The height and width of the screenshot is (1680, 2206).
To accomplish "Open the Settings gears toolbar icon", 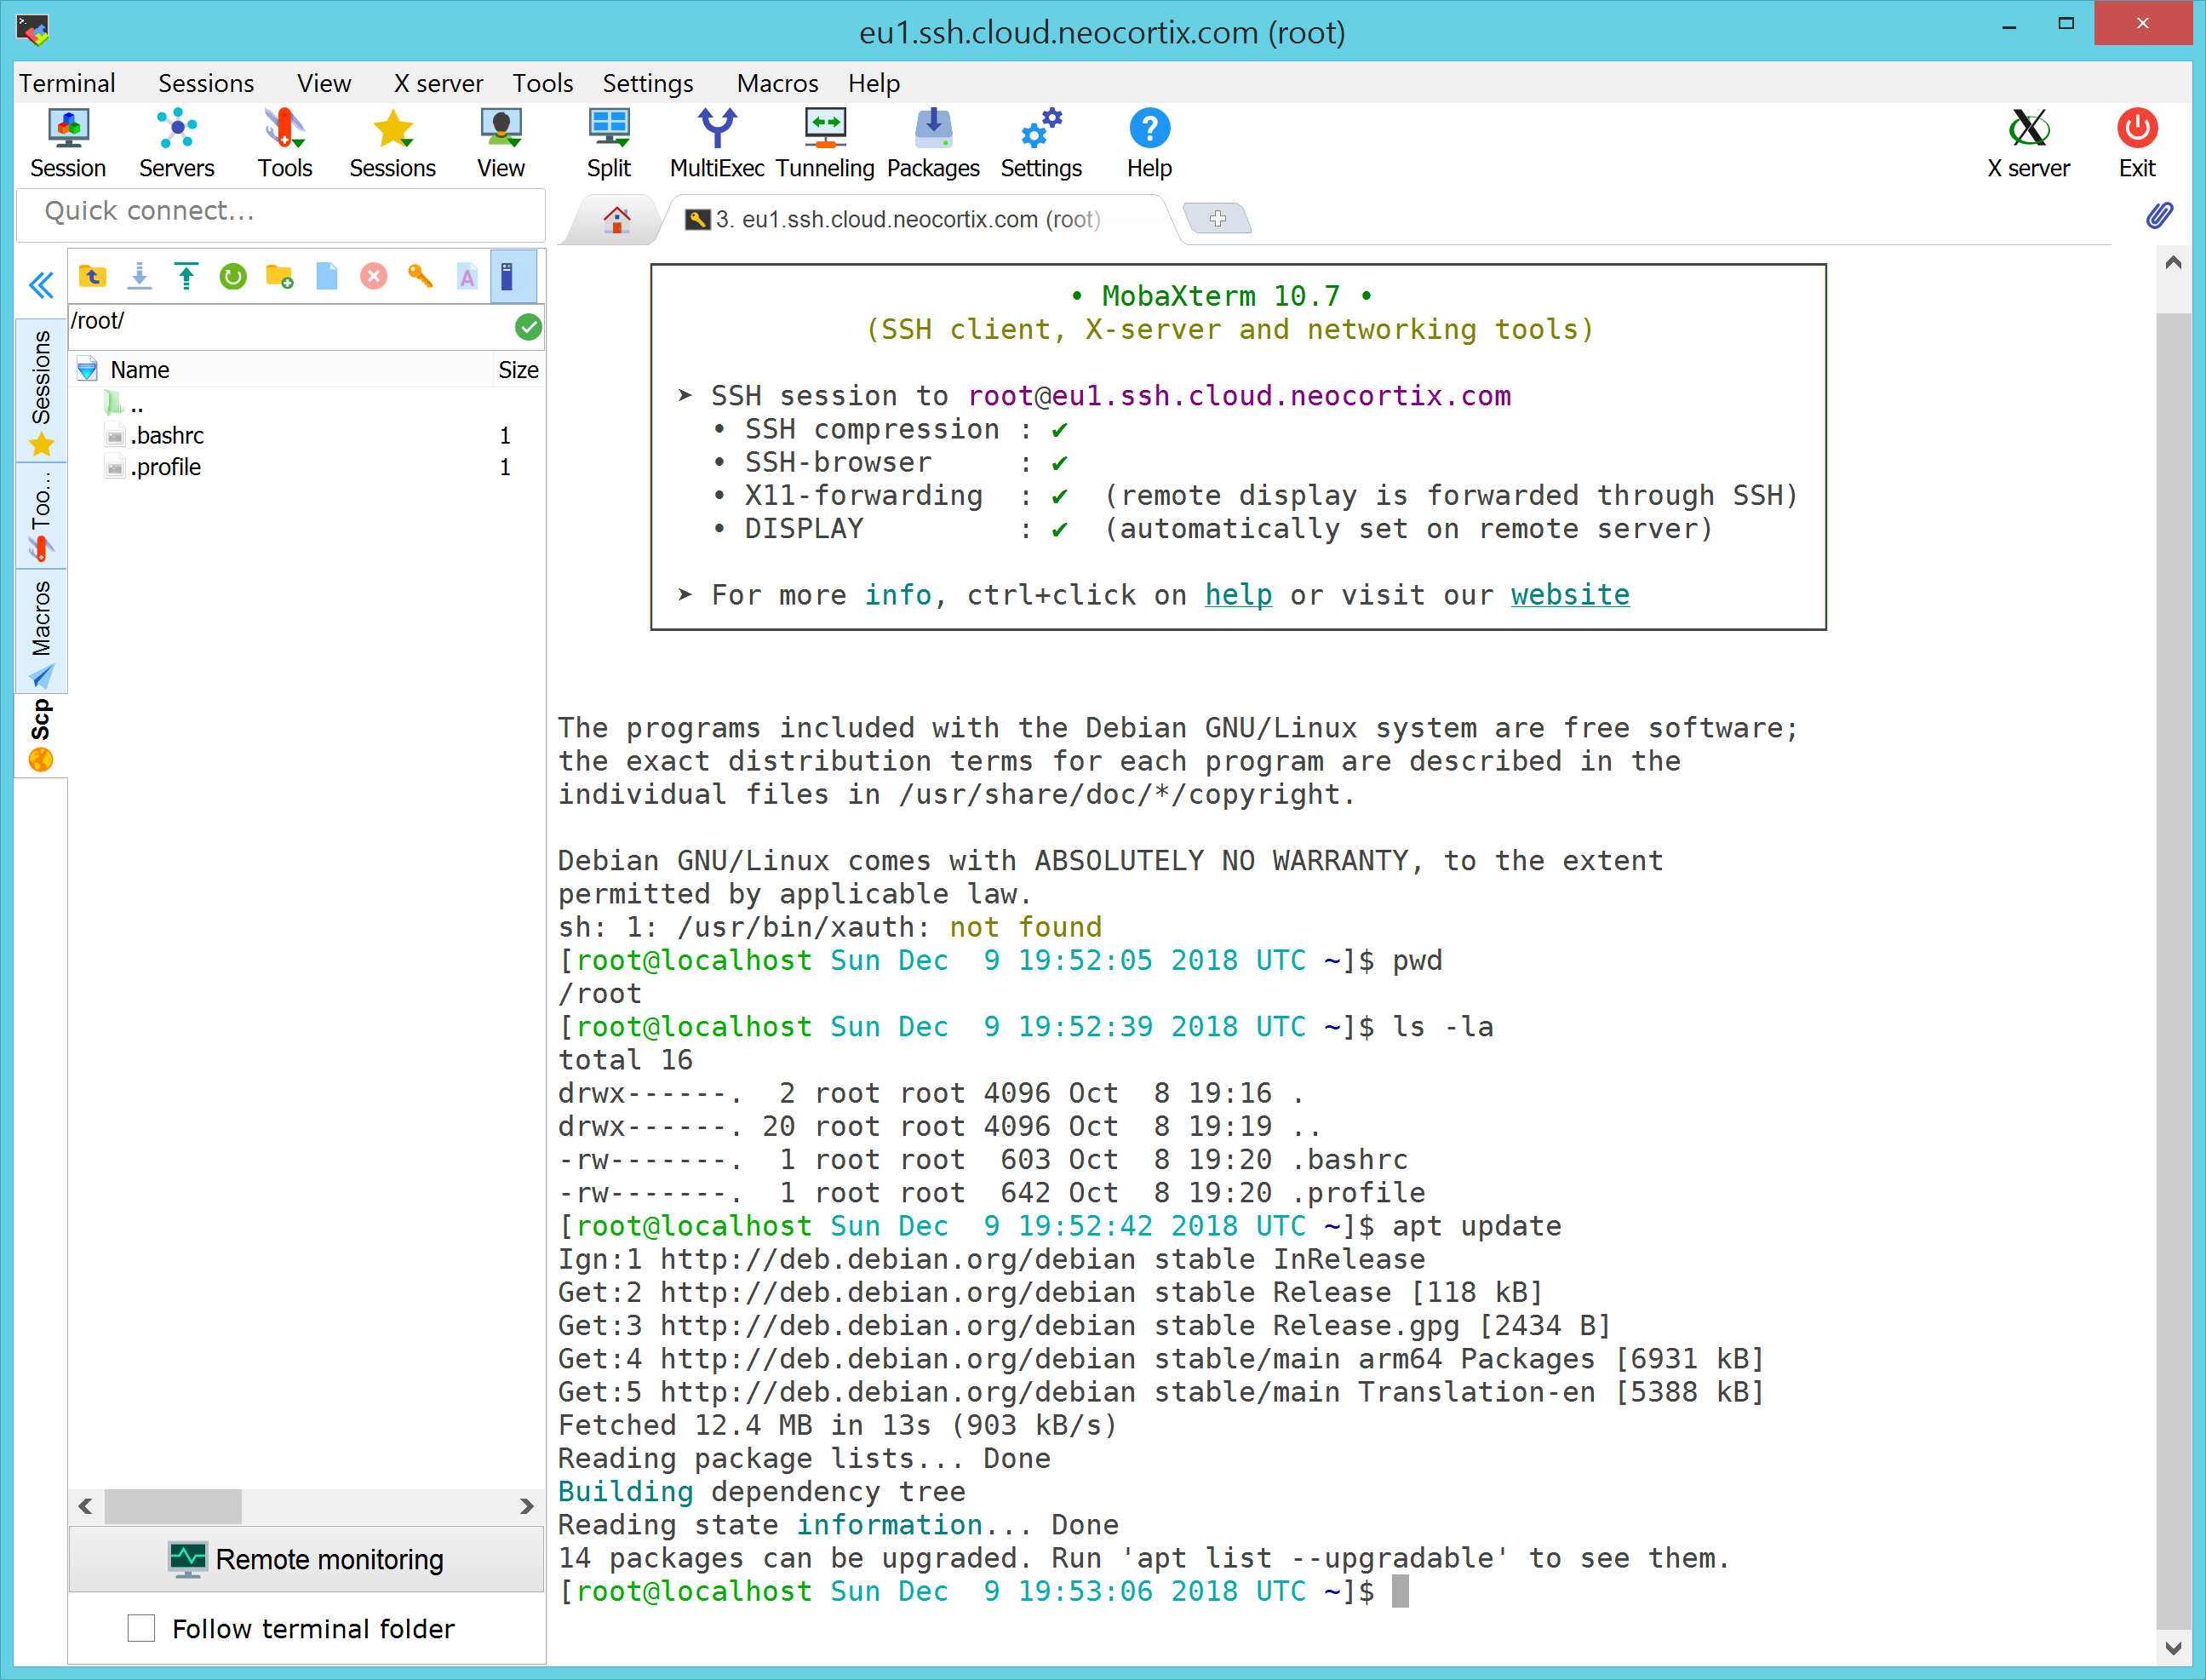I will pyautogui.click(x=1041, y=143).
